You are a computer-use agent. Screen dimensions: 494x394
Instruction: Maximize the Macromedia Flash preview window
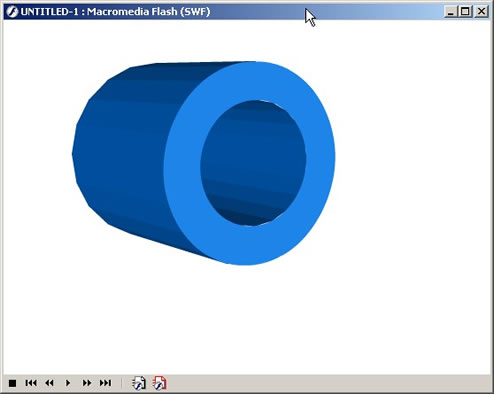[x=465, y=12]
